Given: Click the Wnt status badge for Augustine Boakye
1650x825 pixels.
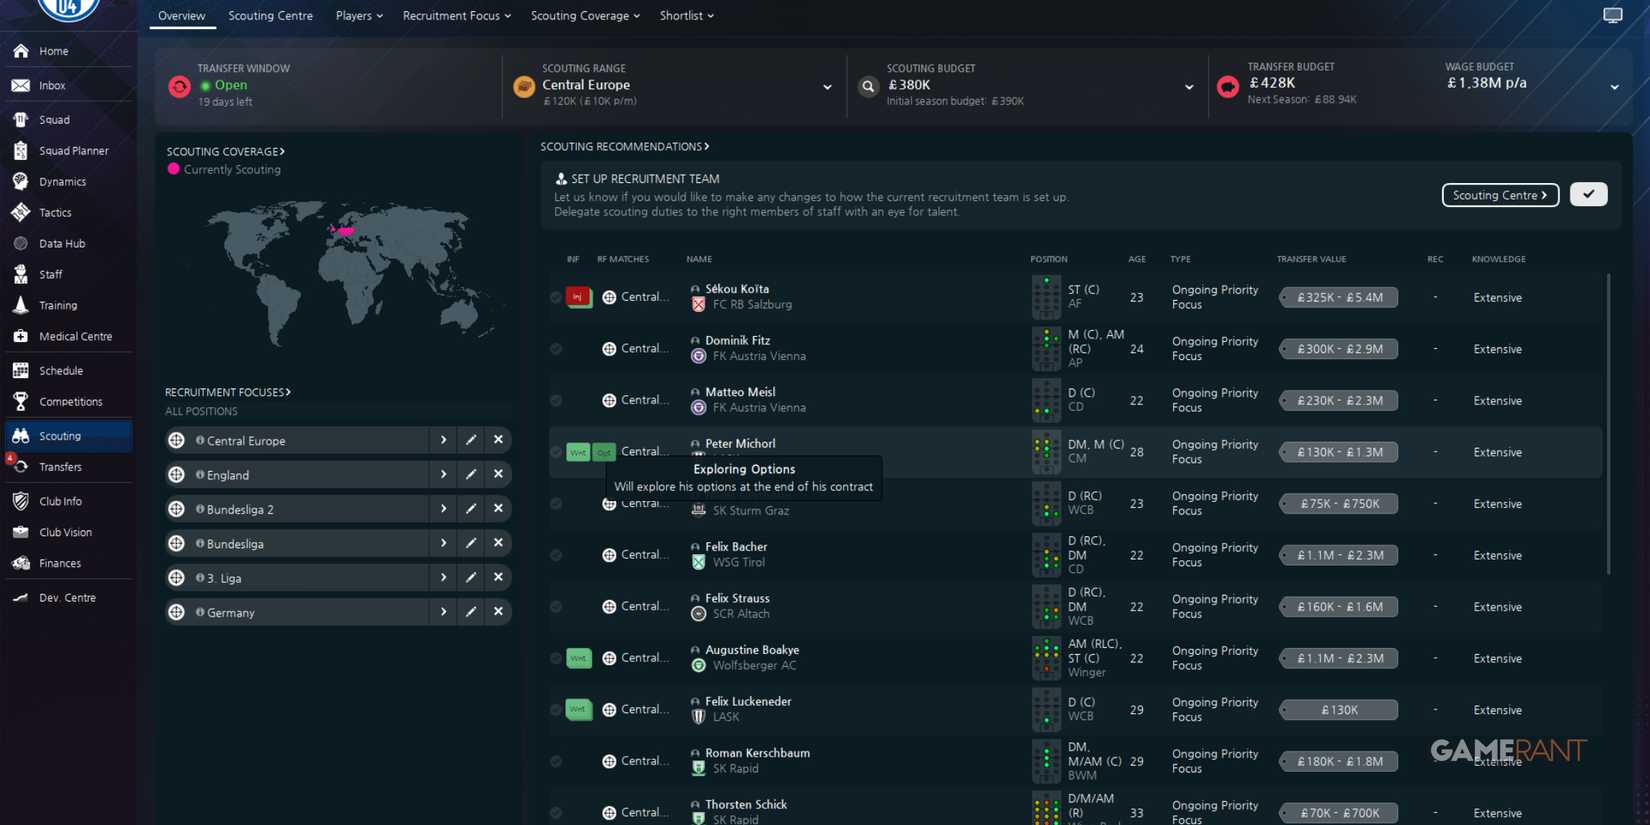Looking at the screenshot, I should click(578, 658).
